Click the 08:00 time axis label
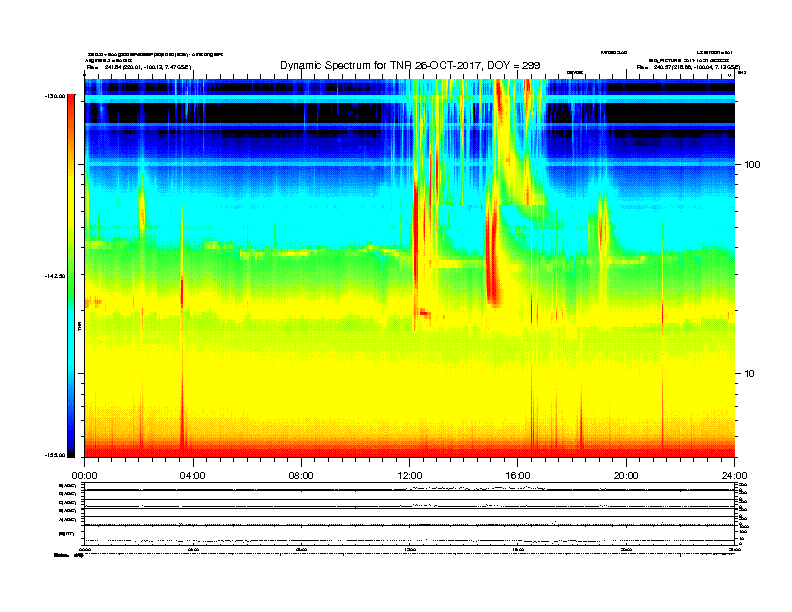Viewport: 792px width, 612px height. (x=301, y=476)
